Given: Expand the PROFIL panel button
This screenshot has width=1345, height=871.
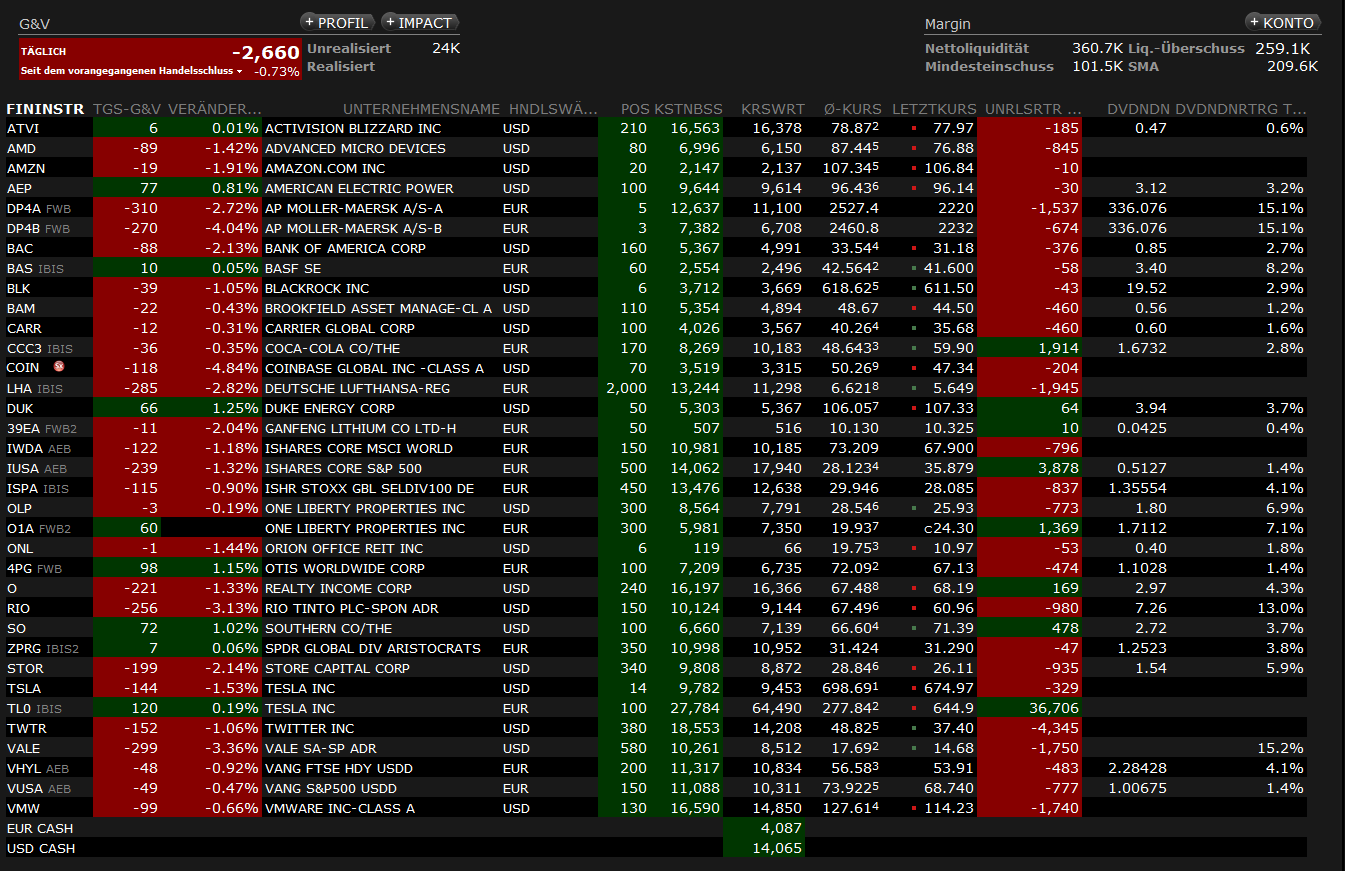Looking at the screenshot, I should pos(337,22).
